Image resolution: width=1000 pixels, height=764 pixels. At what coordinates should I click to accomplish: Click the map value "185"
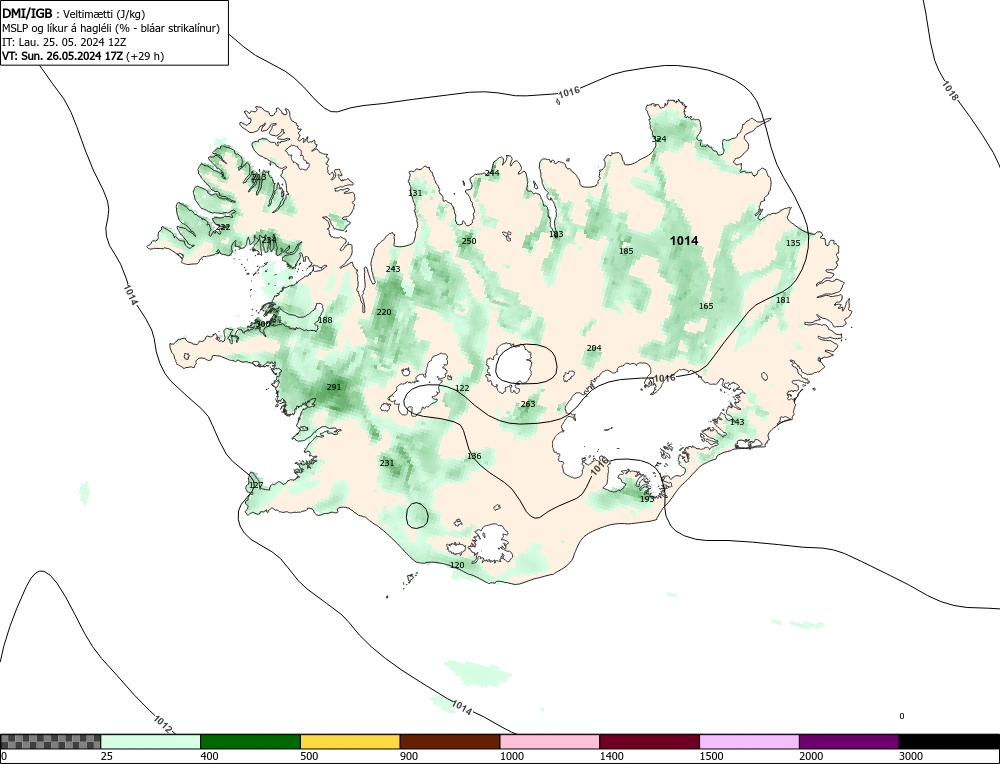pyautogui.click(x=626, y=251)
